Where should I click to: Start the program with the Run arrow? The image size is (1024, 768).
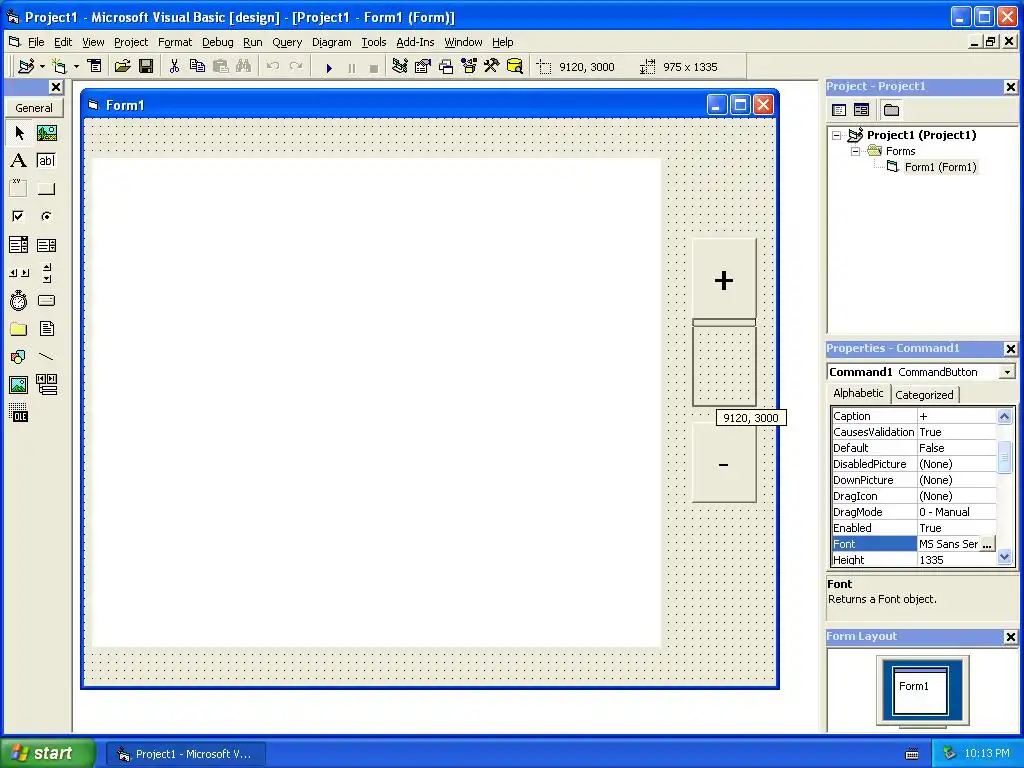coord(329,67)
